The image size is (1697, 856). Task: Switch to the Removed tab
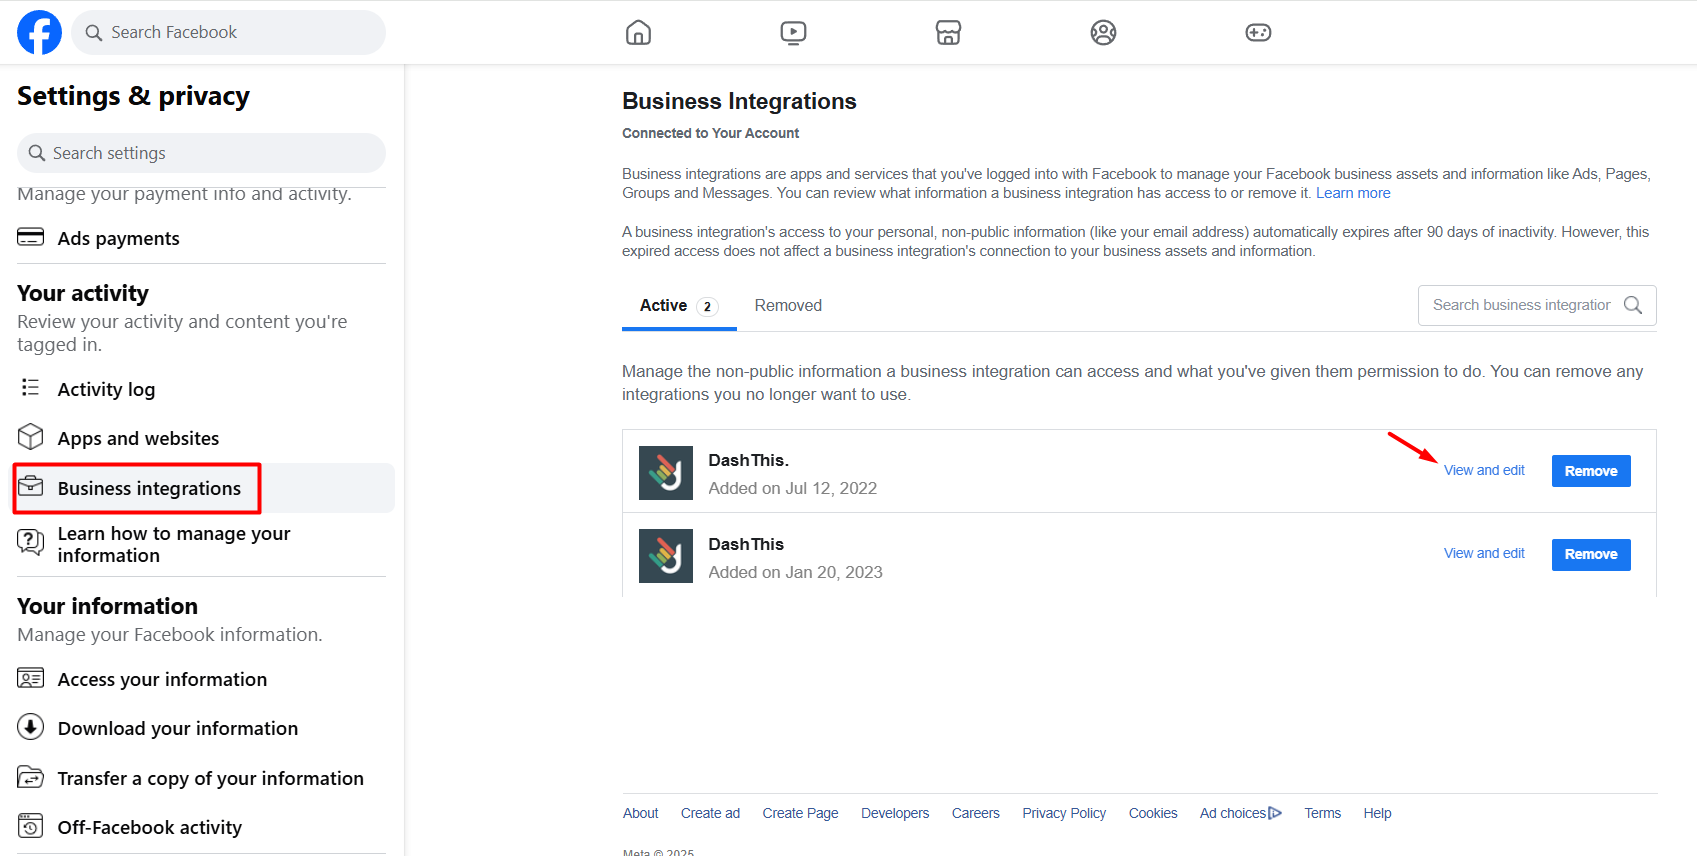pyautogui.click(x=788, y=306)
